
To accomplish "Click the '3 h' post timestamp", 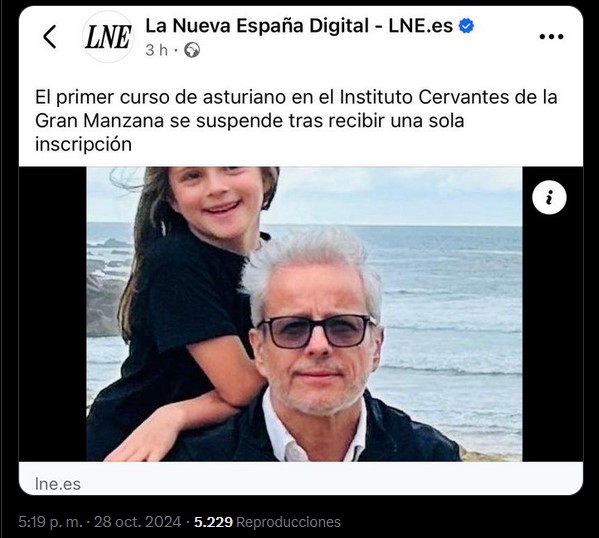I will pos(156,50).
